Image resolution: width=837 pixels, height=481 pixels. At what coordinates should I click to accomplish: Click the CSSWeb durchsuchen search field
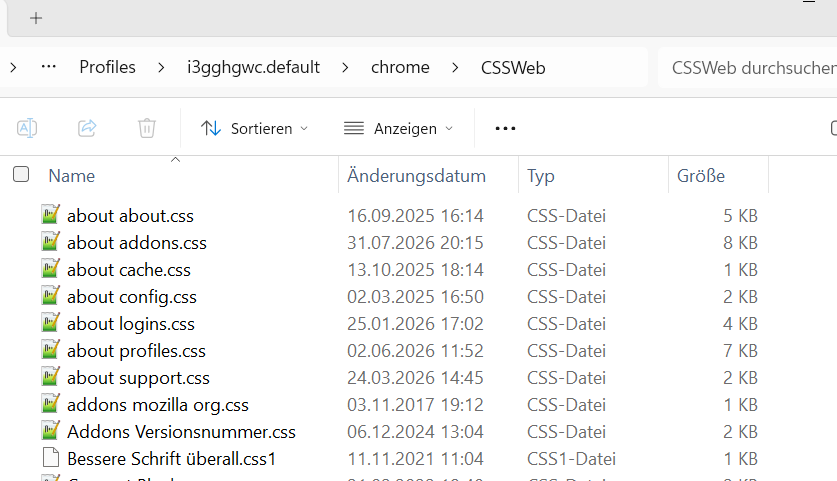(x=747, y=68)
